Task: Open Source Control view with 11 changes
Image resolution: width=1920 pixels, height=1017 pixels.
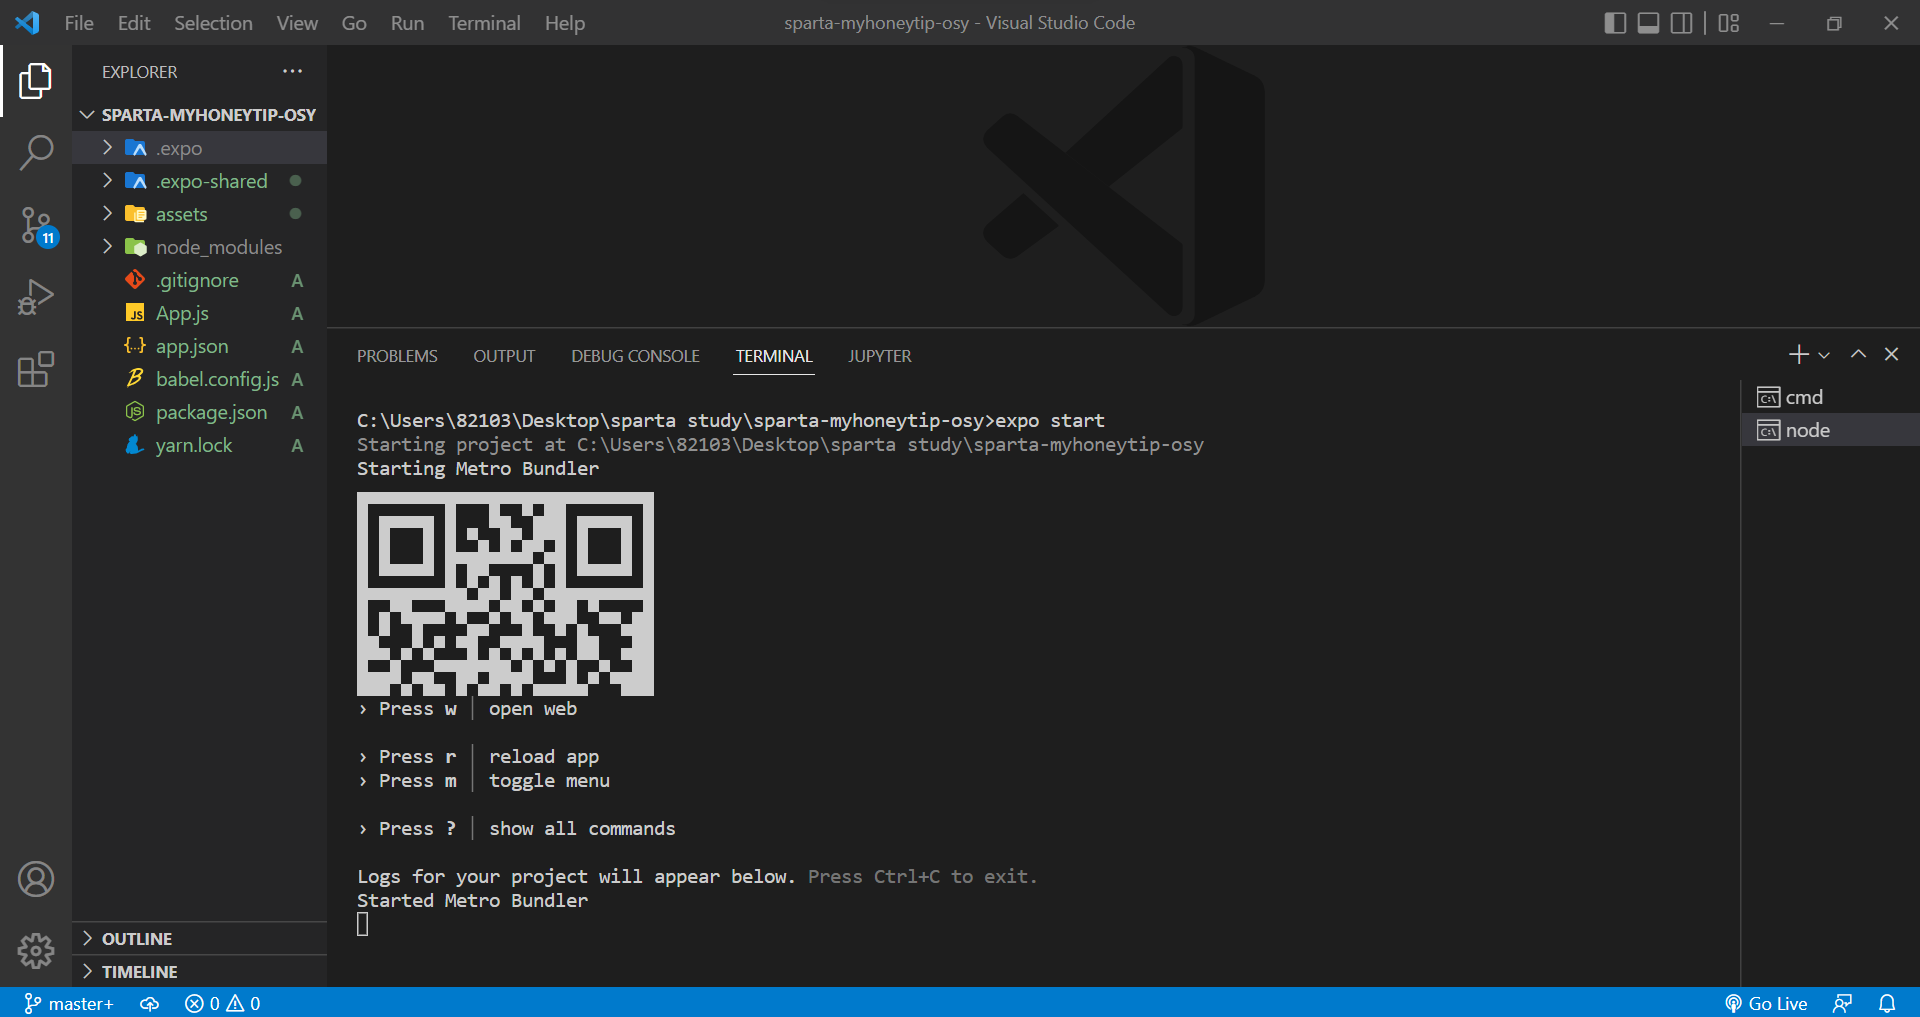Action: point(36,226)
